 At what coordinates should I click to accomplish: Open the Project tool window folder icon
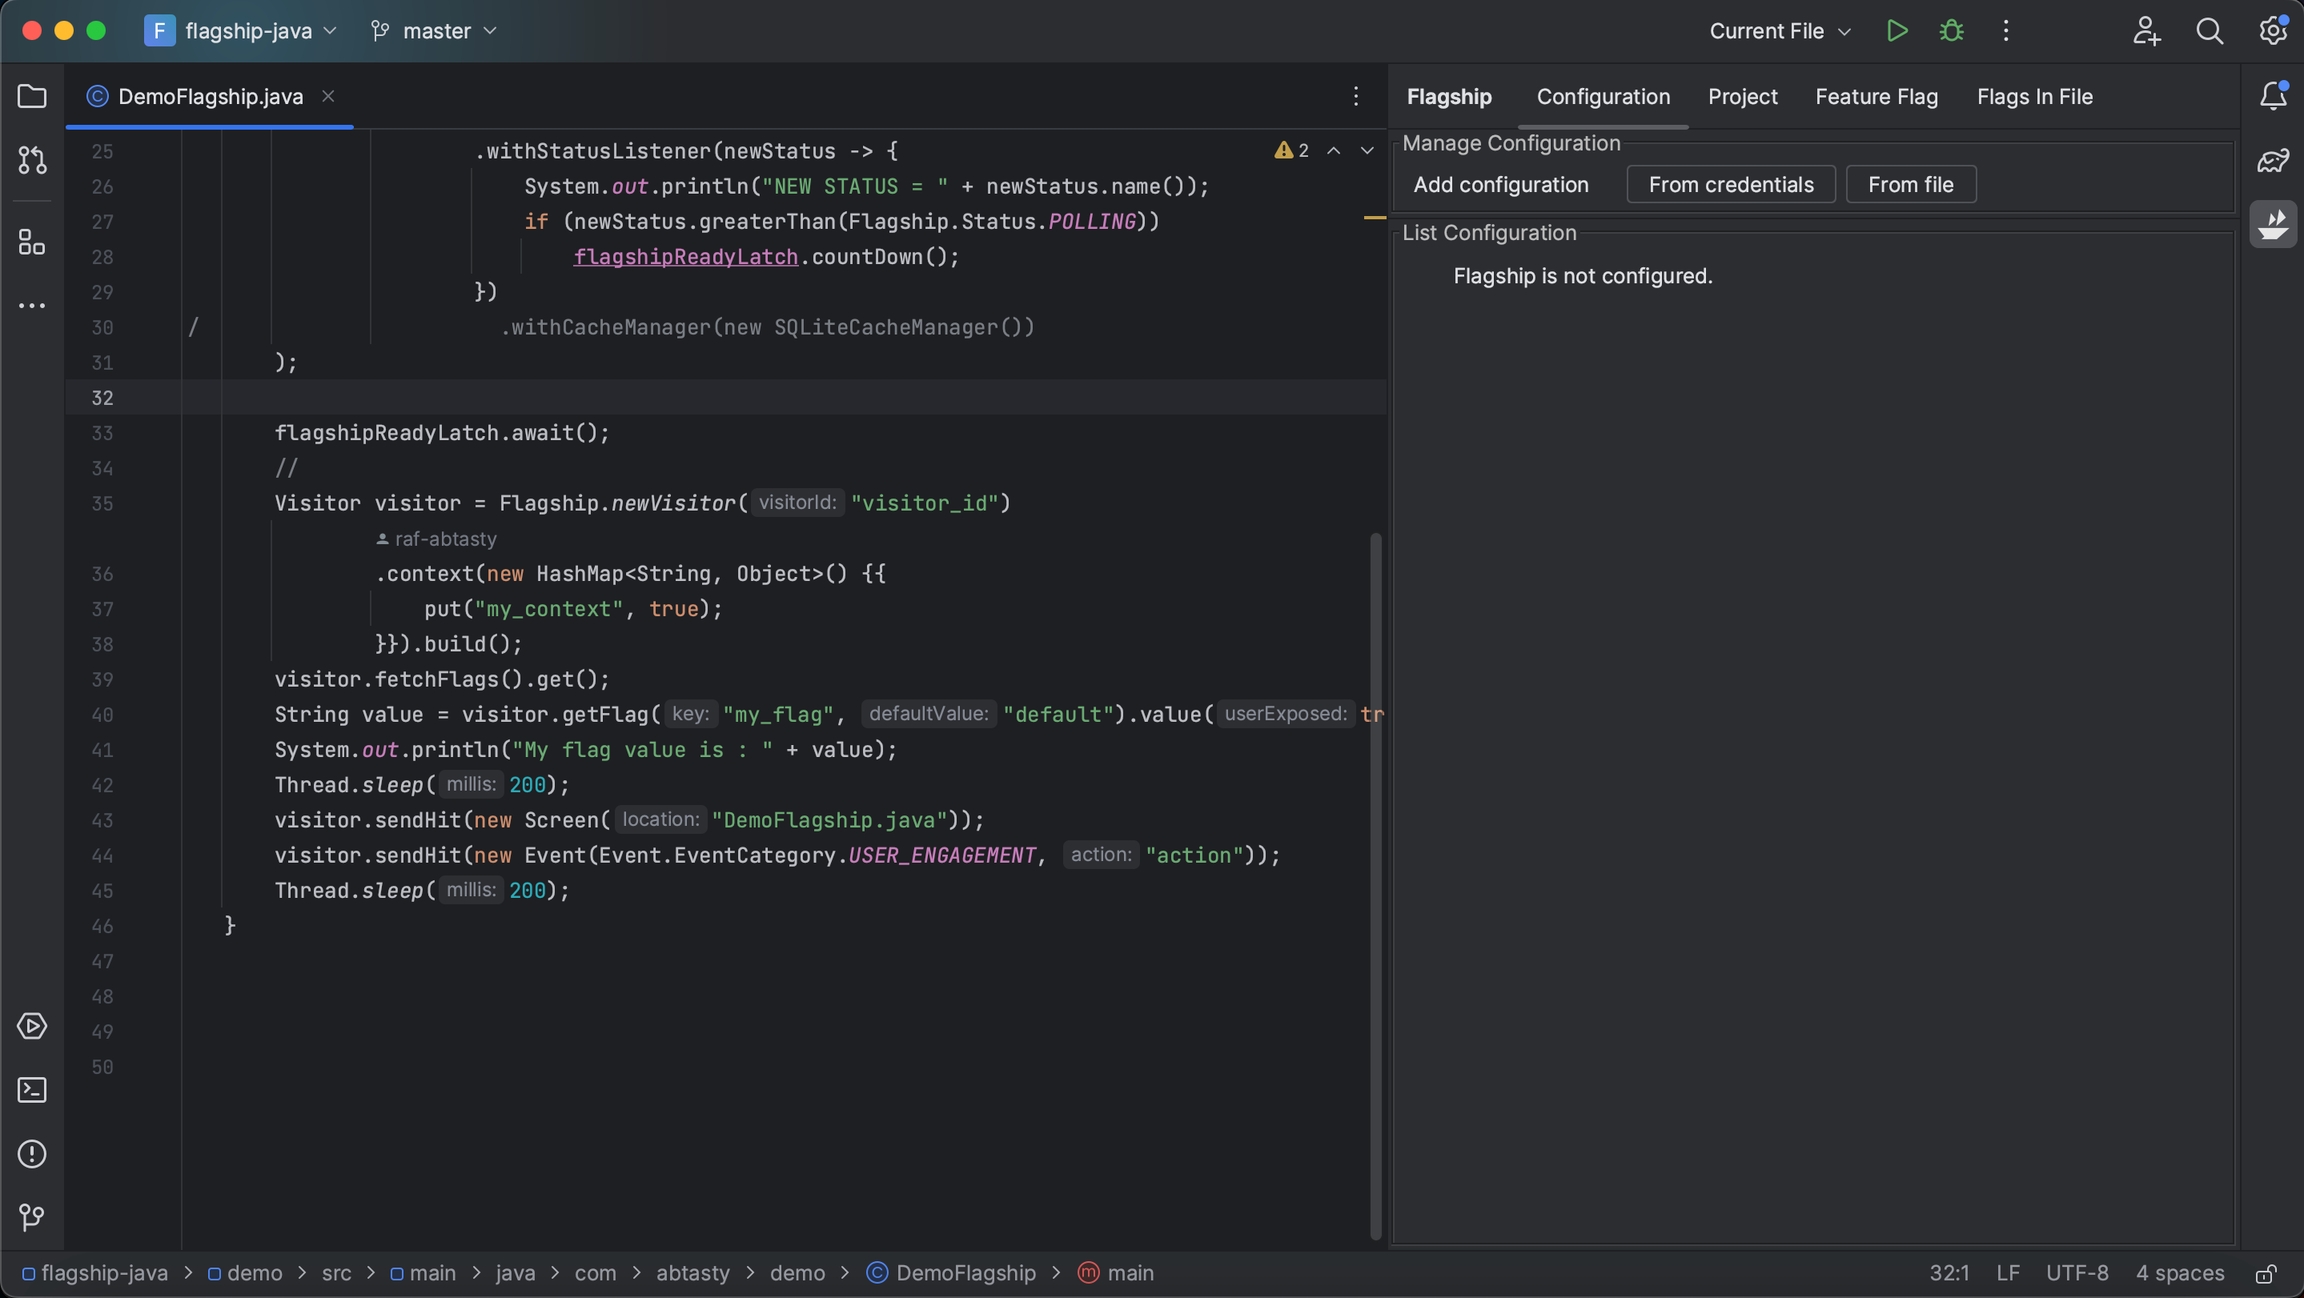pos(32,97)
